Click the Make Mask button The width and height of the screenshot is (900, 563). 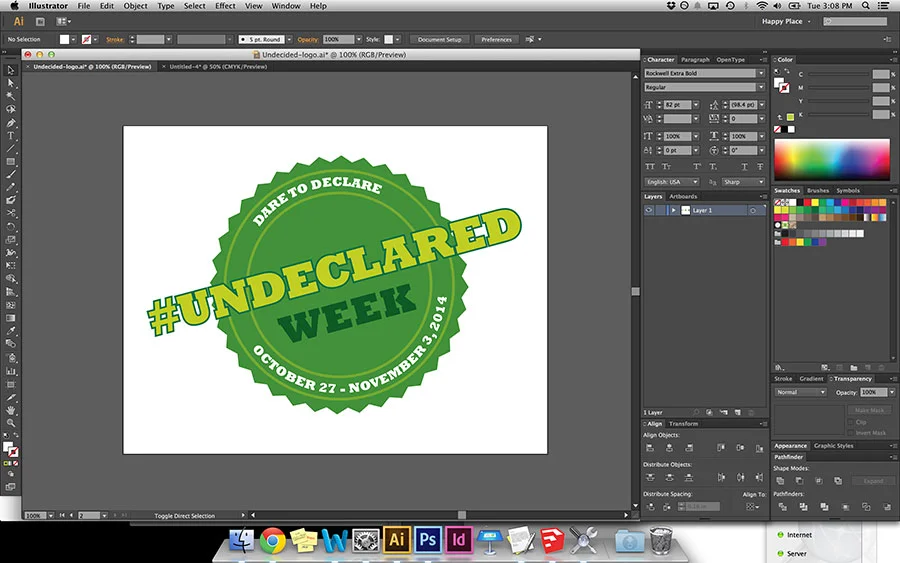coord(869,410)
